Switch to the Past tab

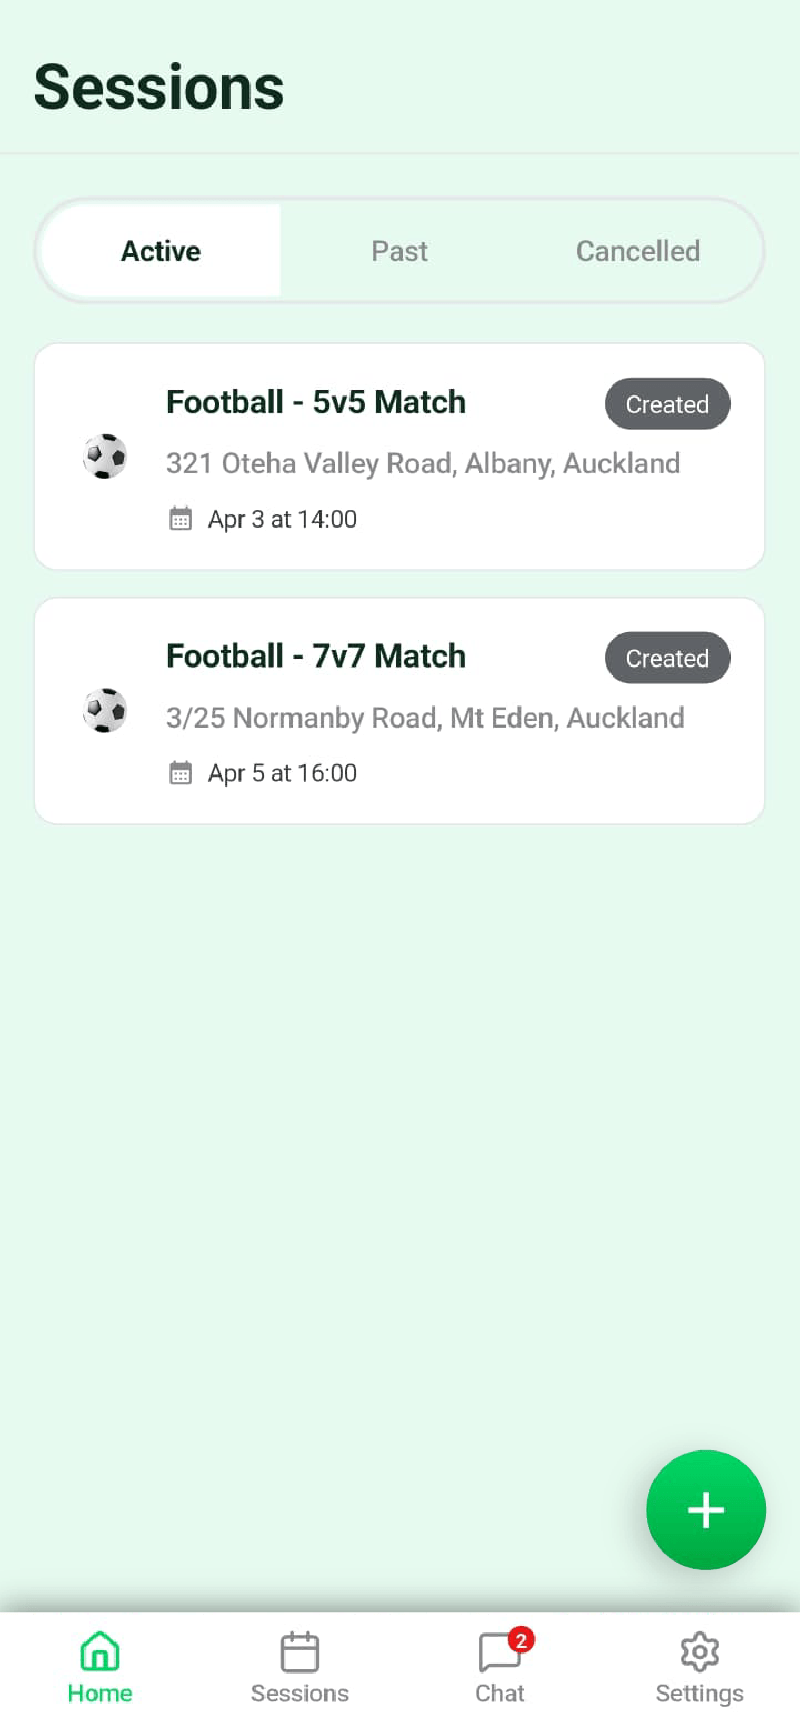click(x=400, y=251)
